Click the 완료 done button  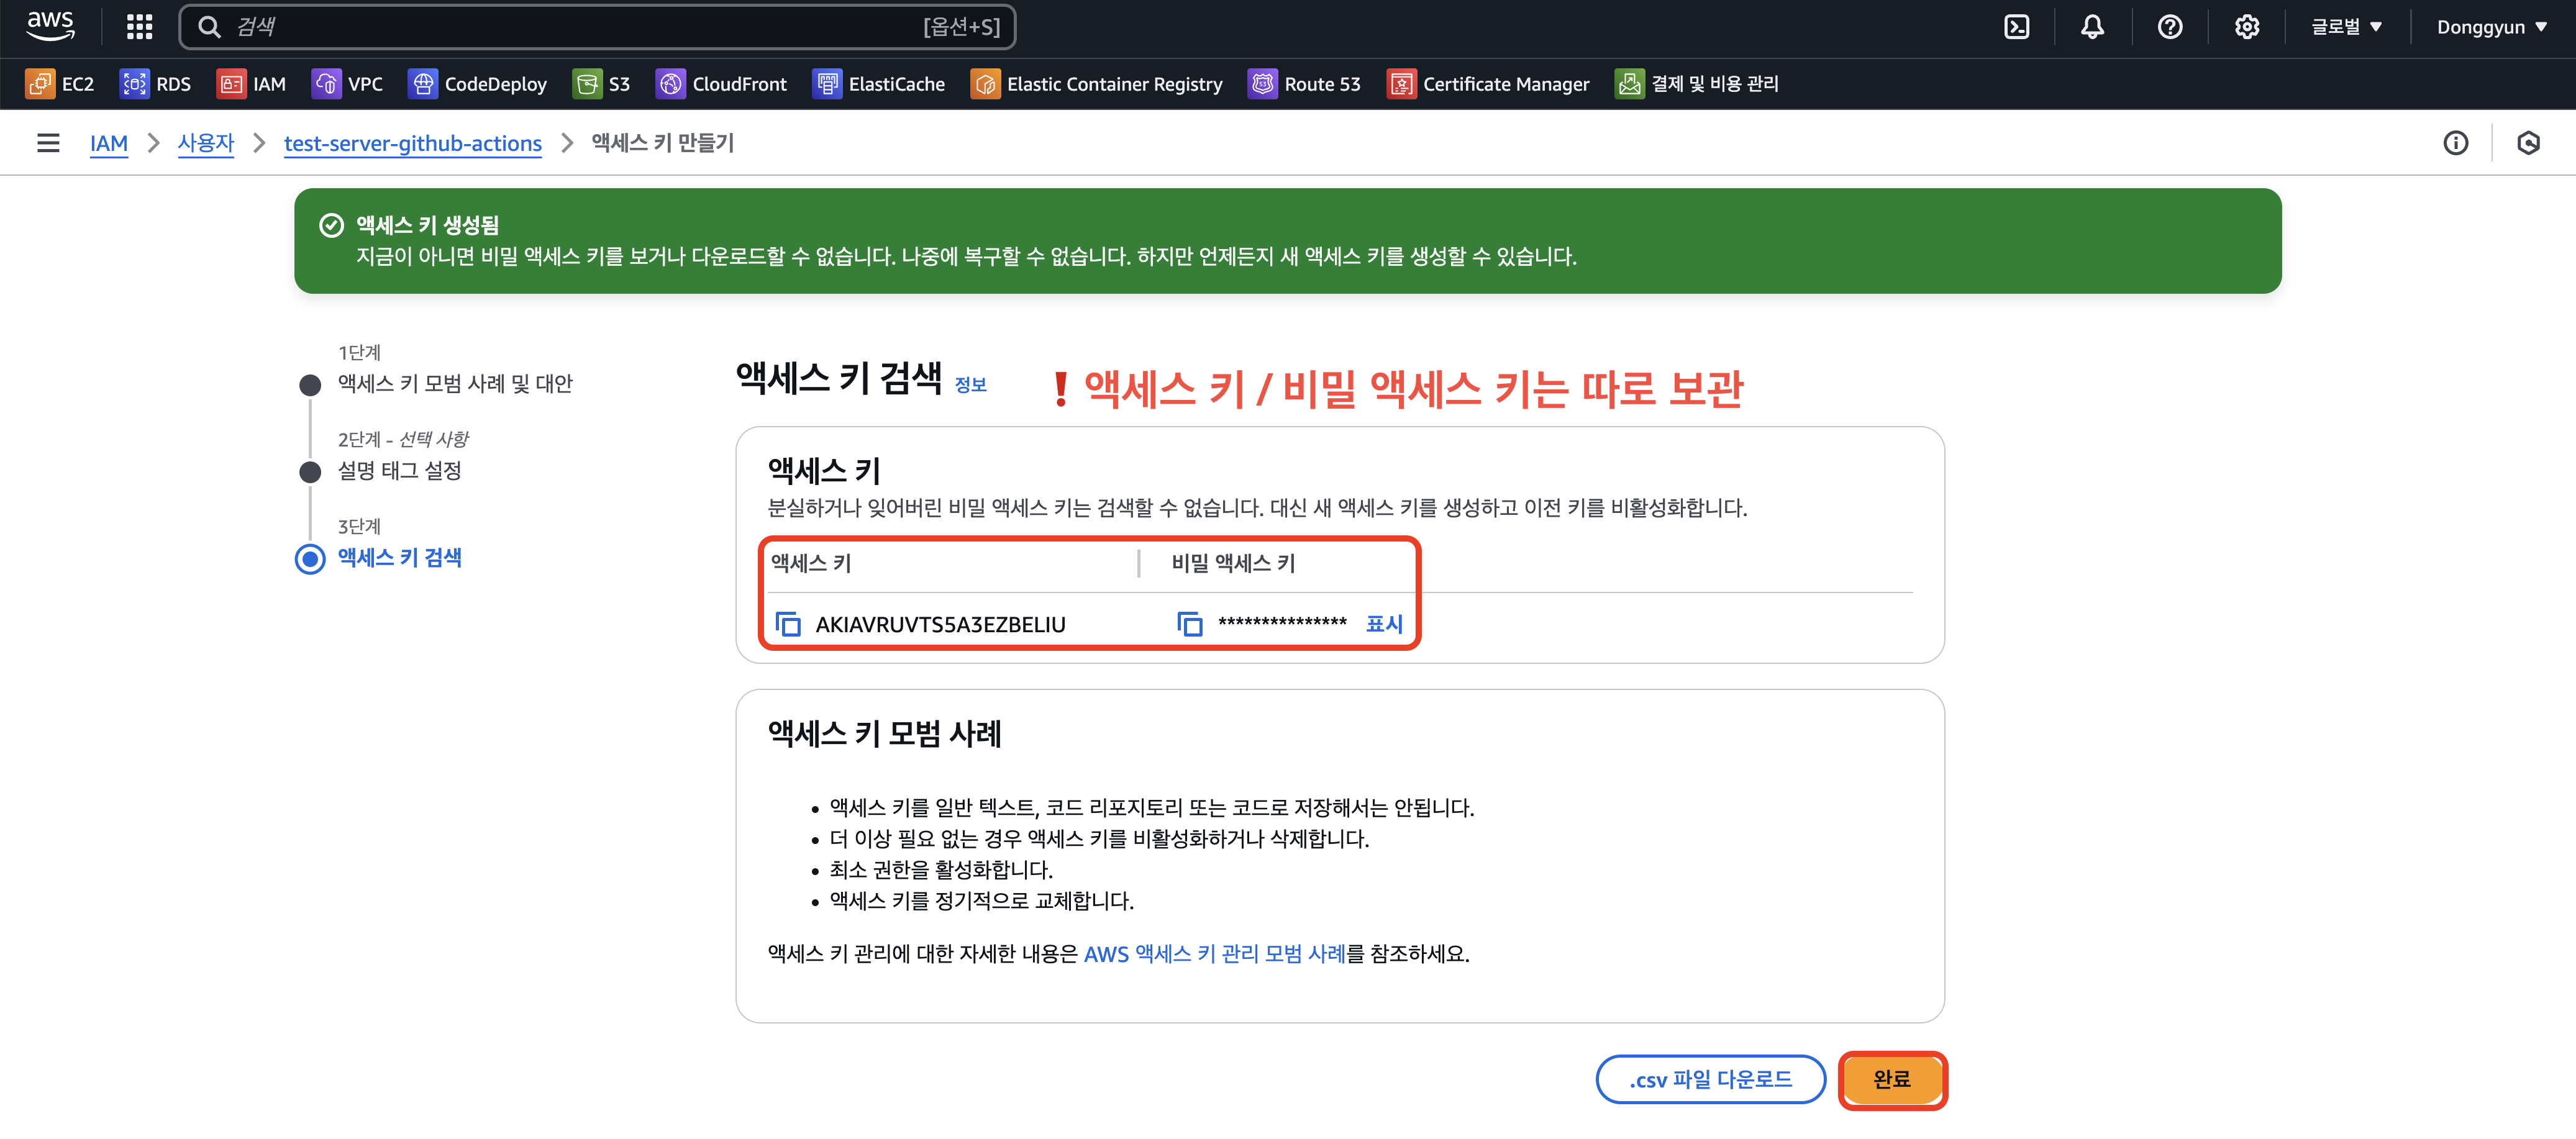1891,1079
